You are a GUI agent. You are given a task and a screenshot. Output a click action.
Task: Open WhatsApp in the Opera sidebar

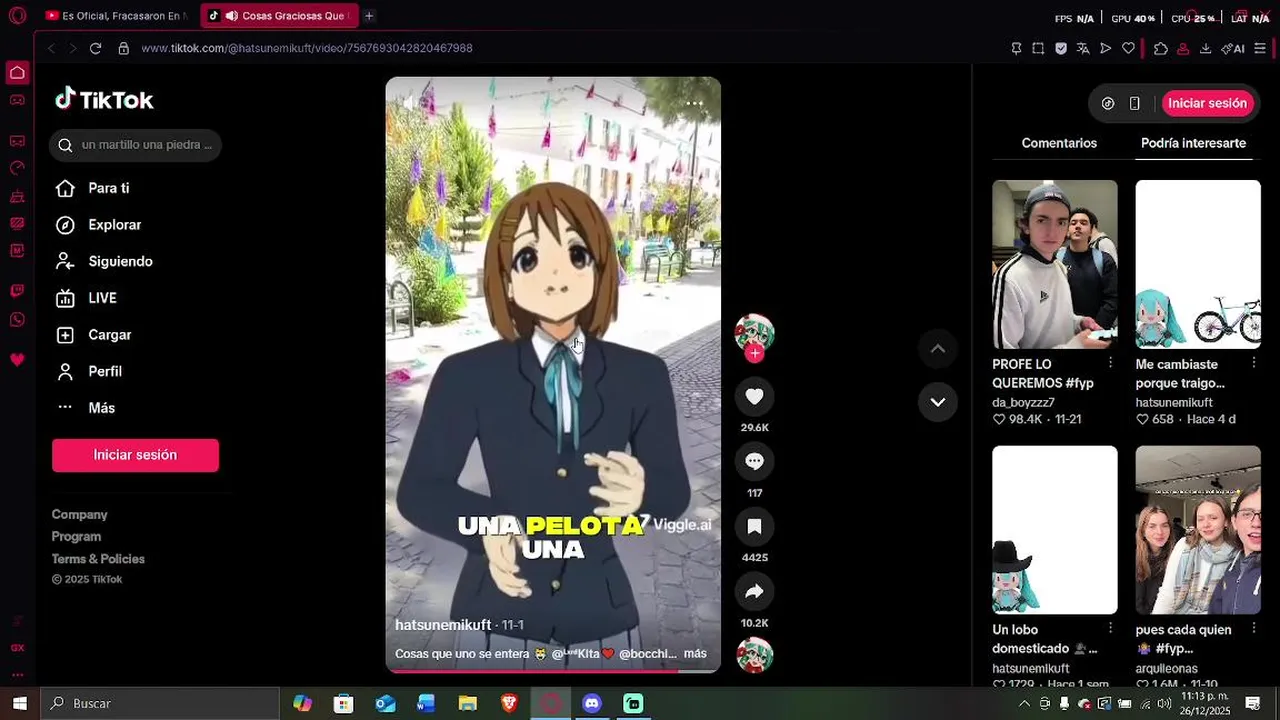pos(17,320)
